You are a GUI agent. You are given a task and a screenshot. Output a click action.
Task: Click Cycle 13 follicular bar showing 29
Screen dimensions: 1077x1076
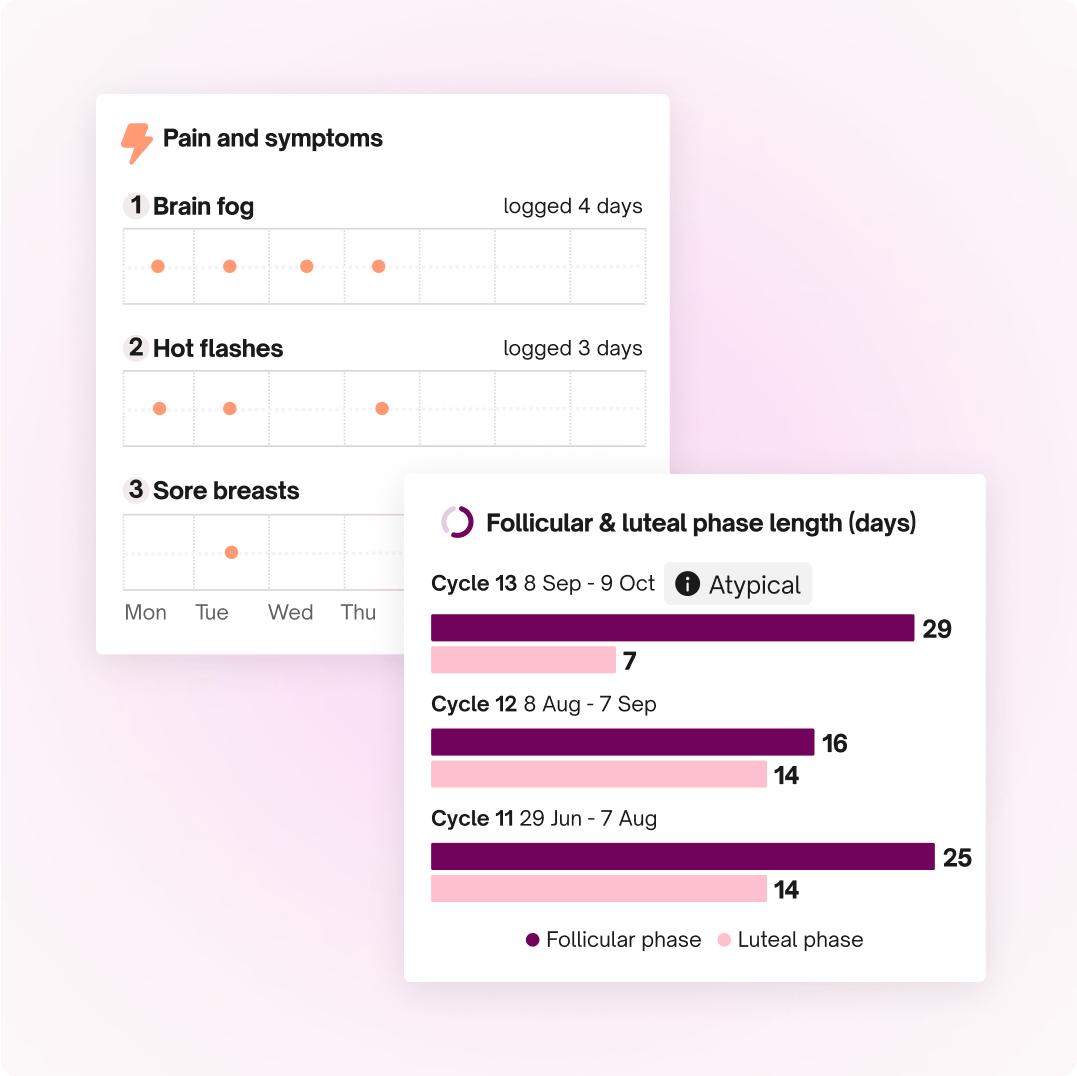pos(672,628)
